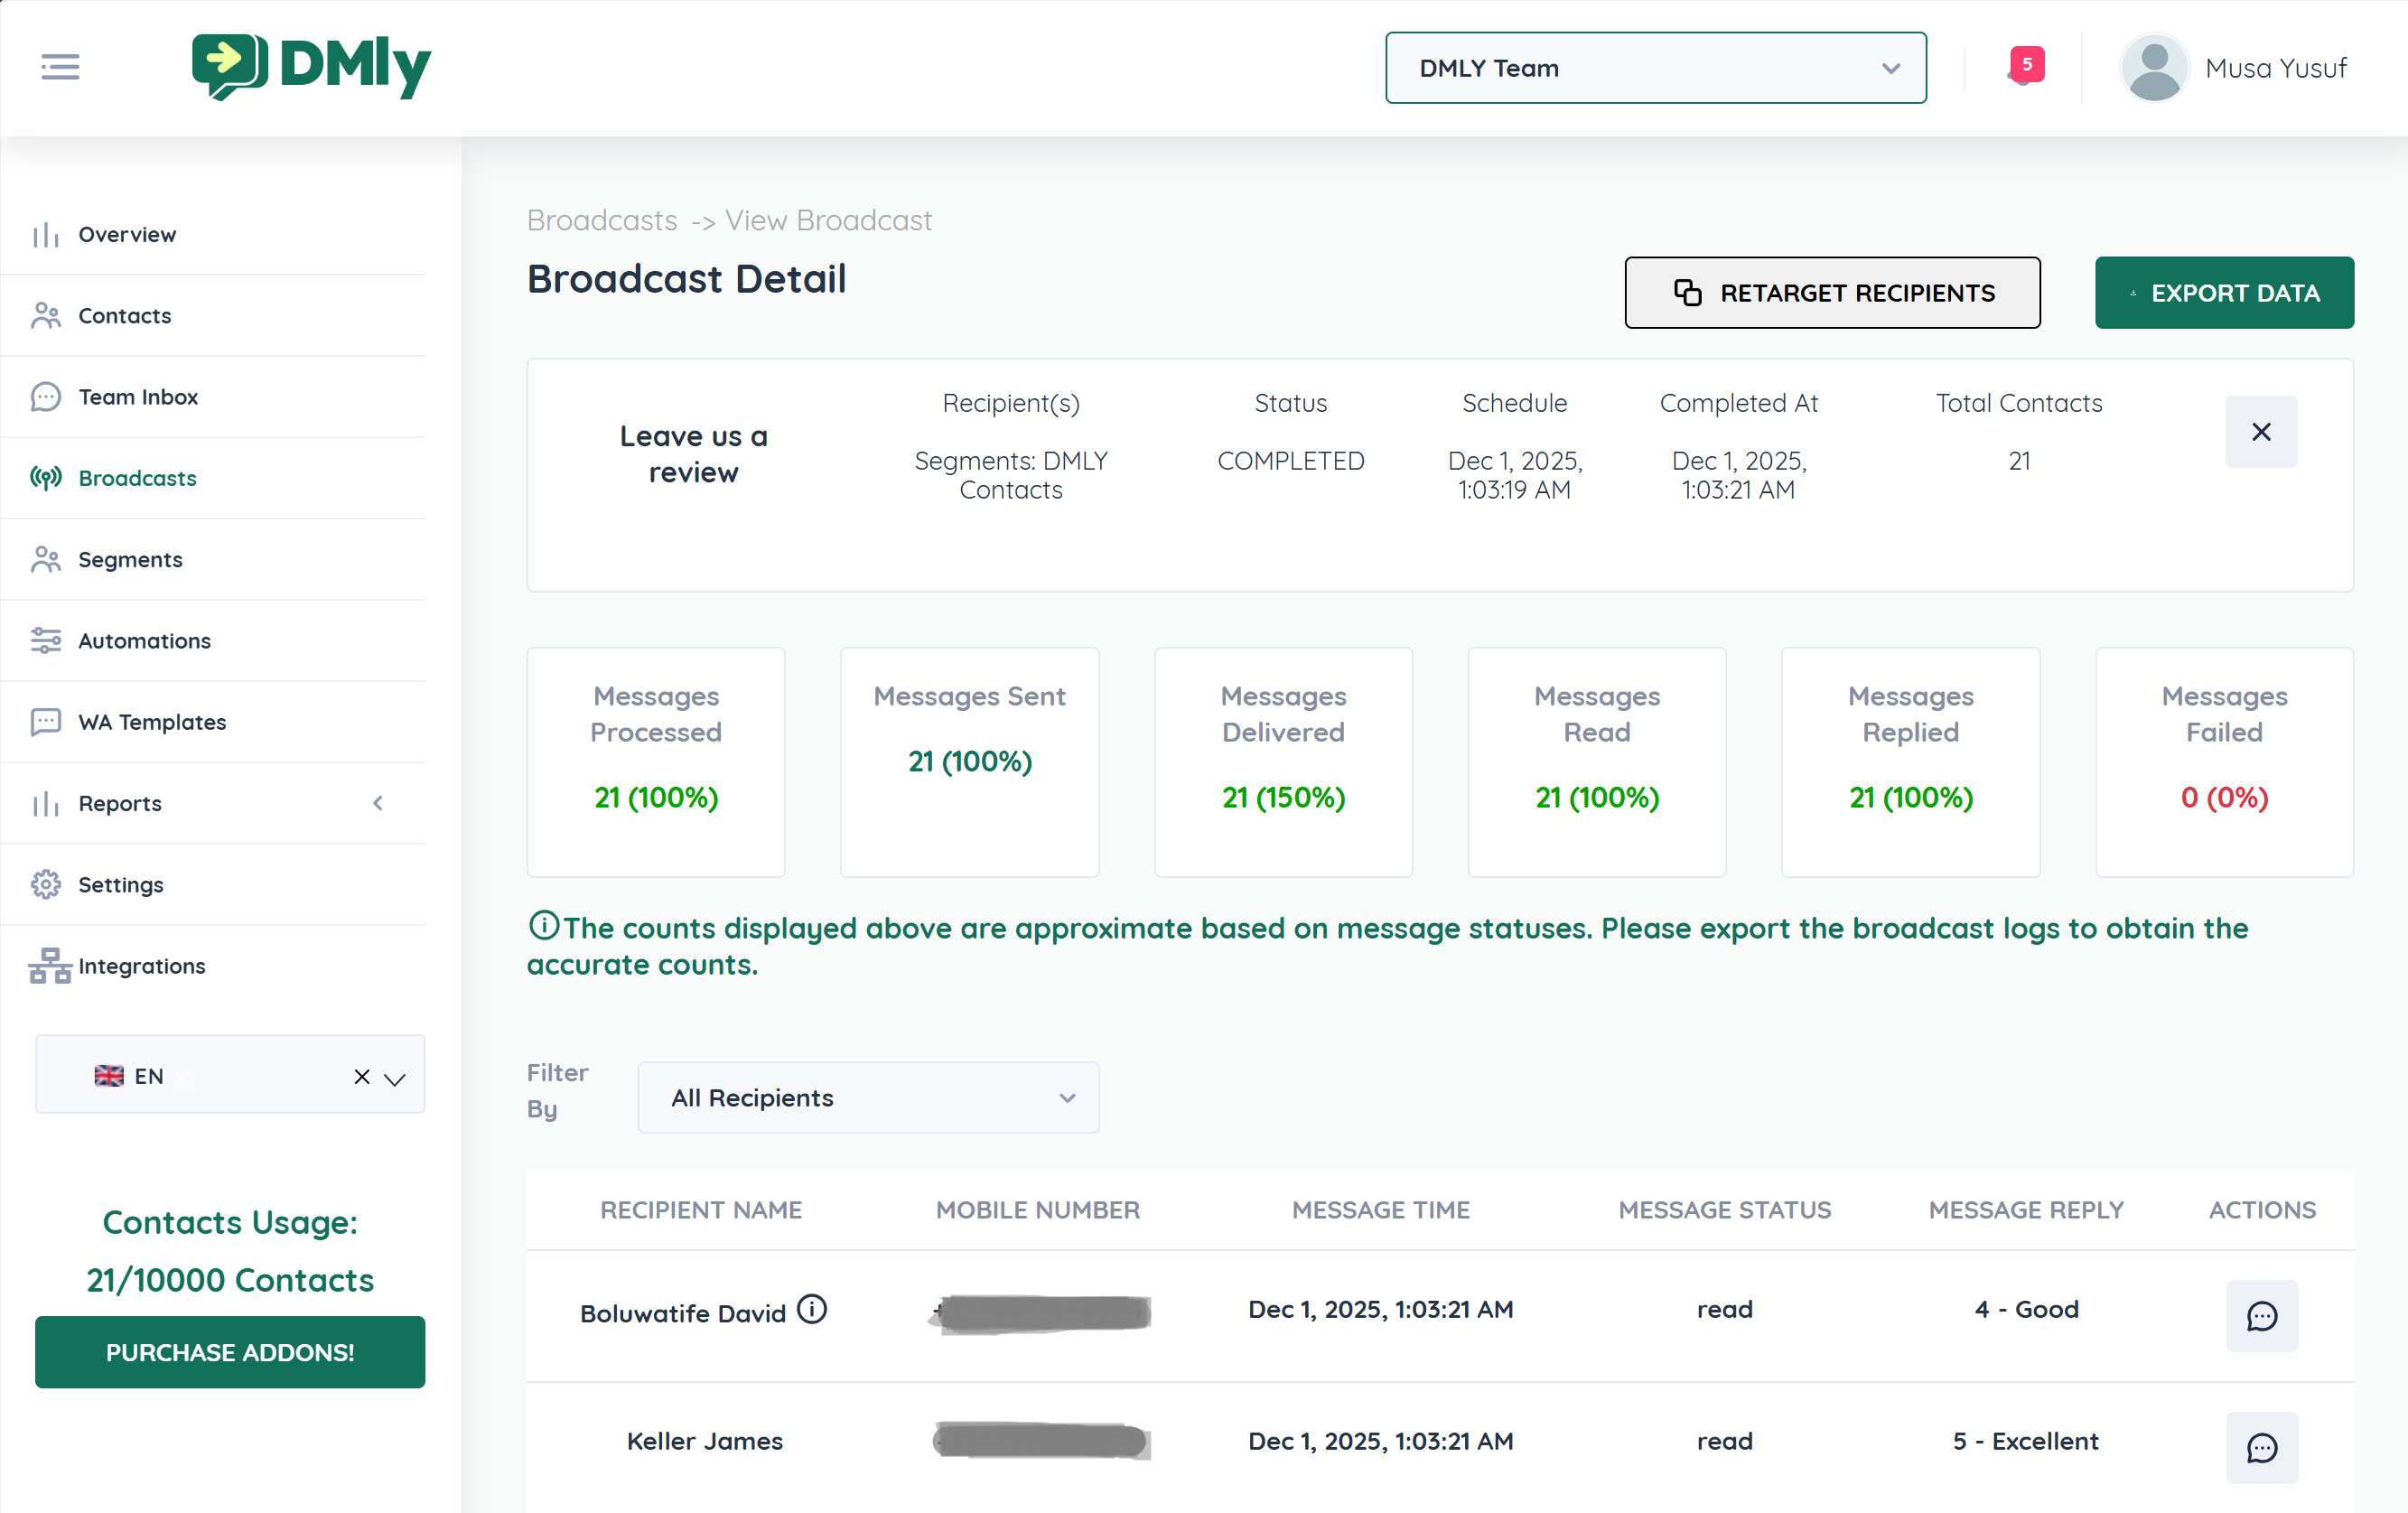Viewport: 2408px width, 1513px height.
Task: Click info icon beside Boluwatife David
Action: pos(812,1309)
